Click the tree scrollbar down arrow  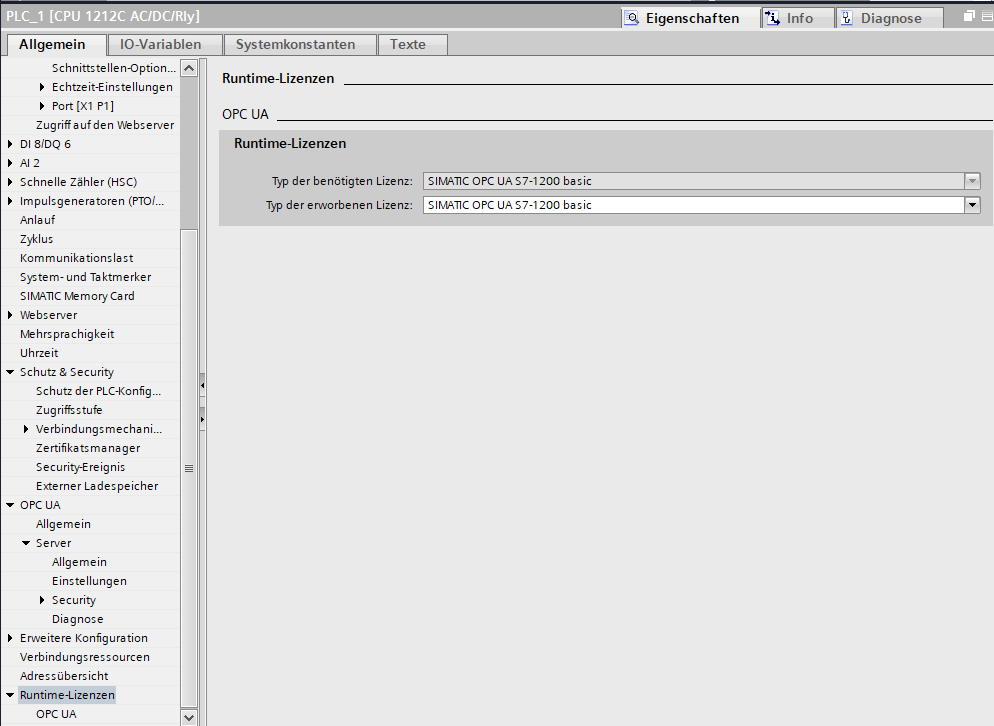point(189,717)
